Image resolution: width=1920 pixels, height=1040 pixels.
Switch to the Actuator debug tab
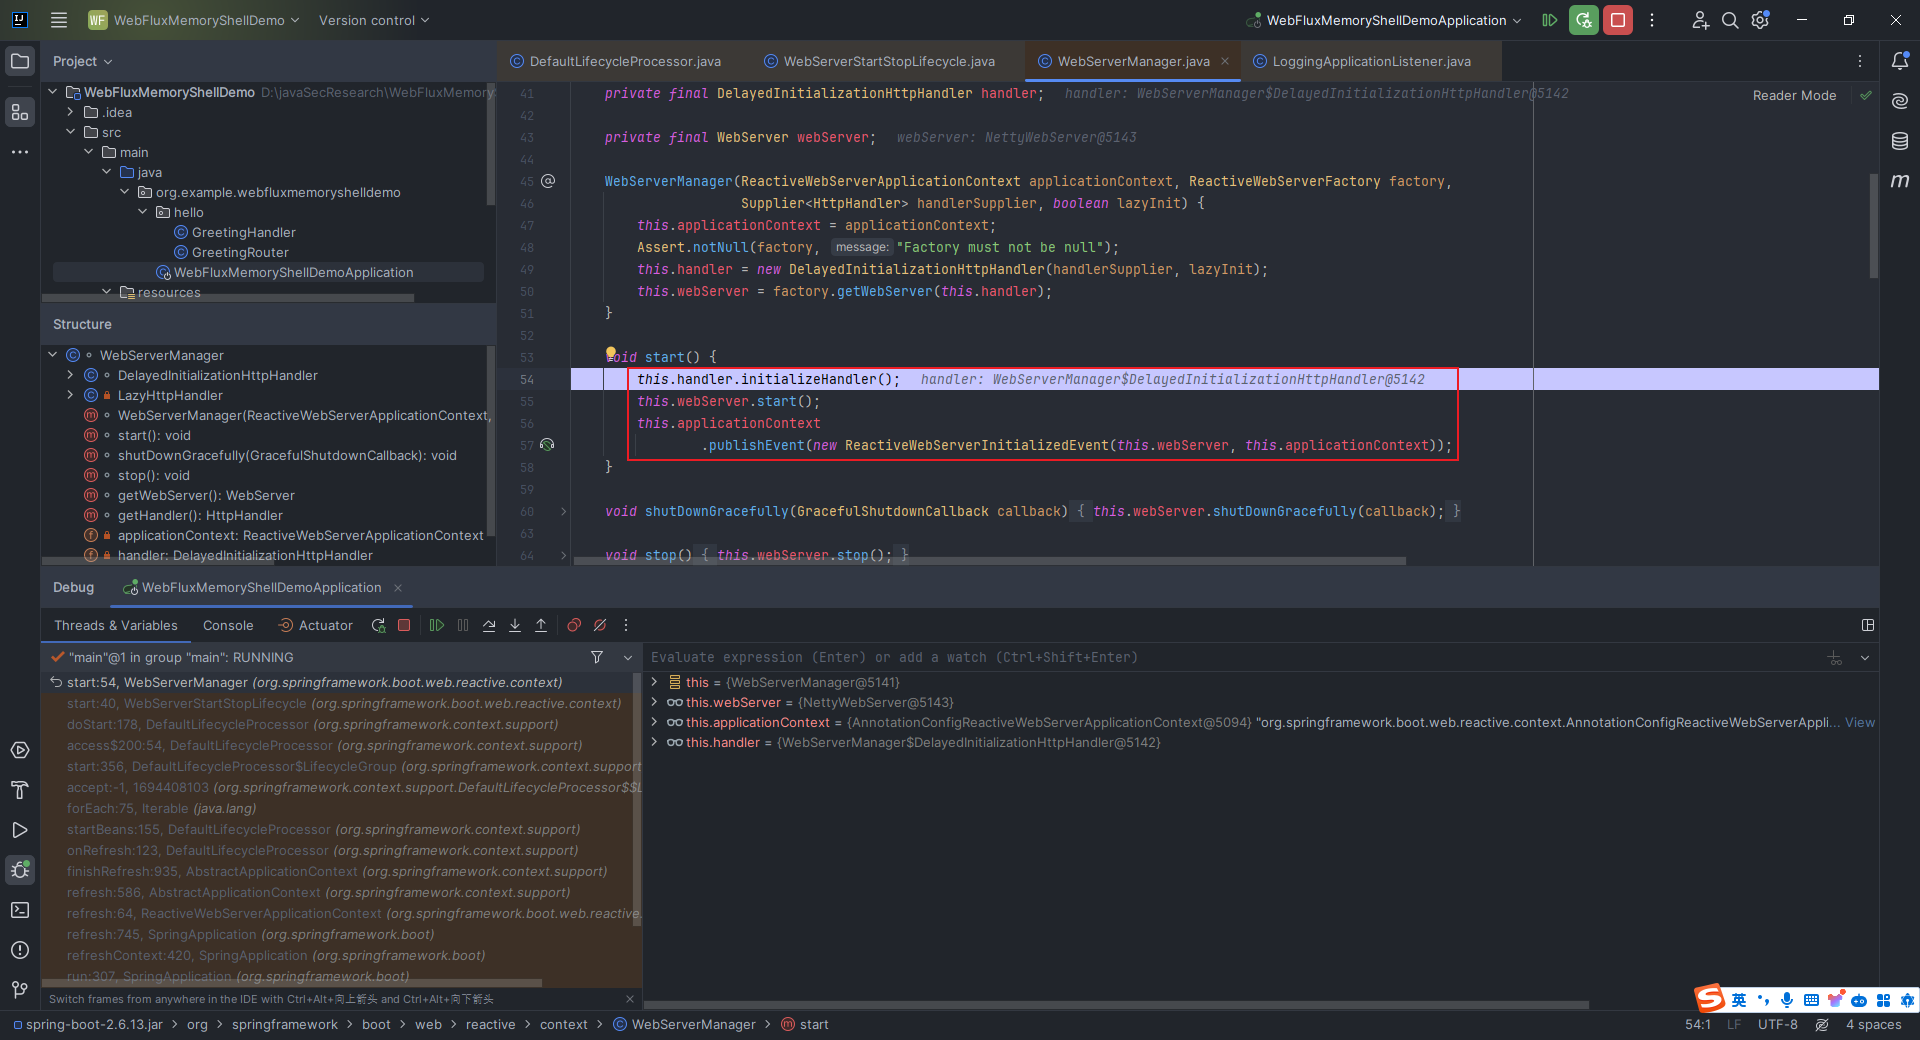315,625
